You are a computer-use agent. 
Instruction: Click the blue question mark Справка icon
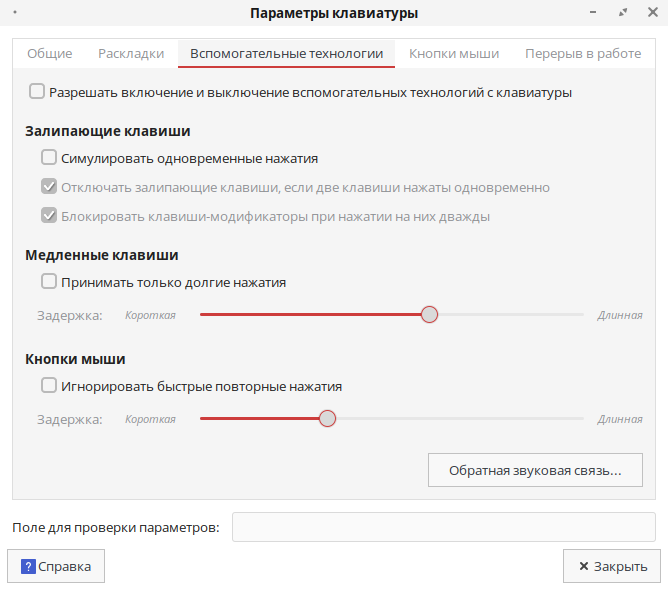tap(28, 567)
